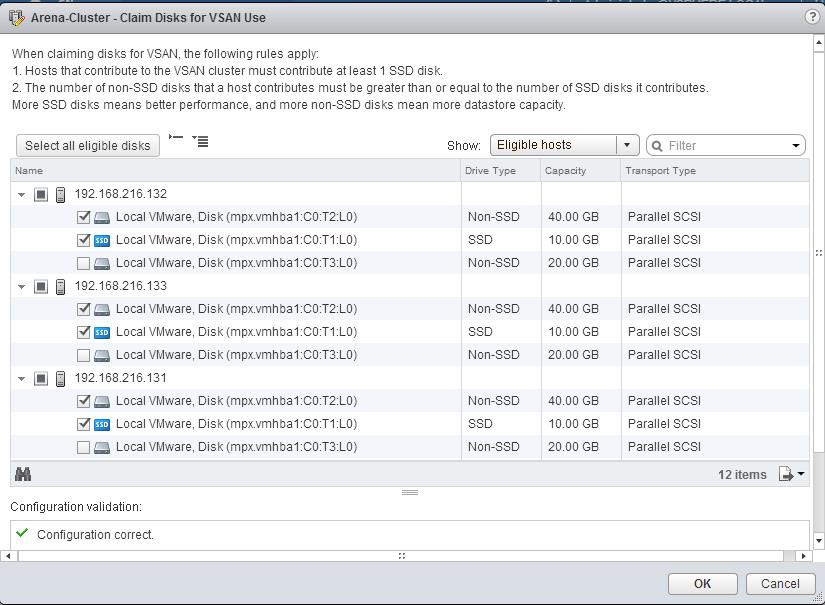
Task: Click the Claim Disks dialog title icon
Action: 16,17
